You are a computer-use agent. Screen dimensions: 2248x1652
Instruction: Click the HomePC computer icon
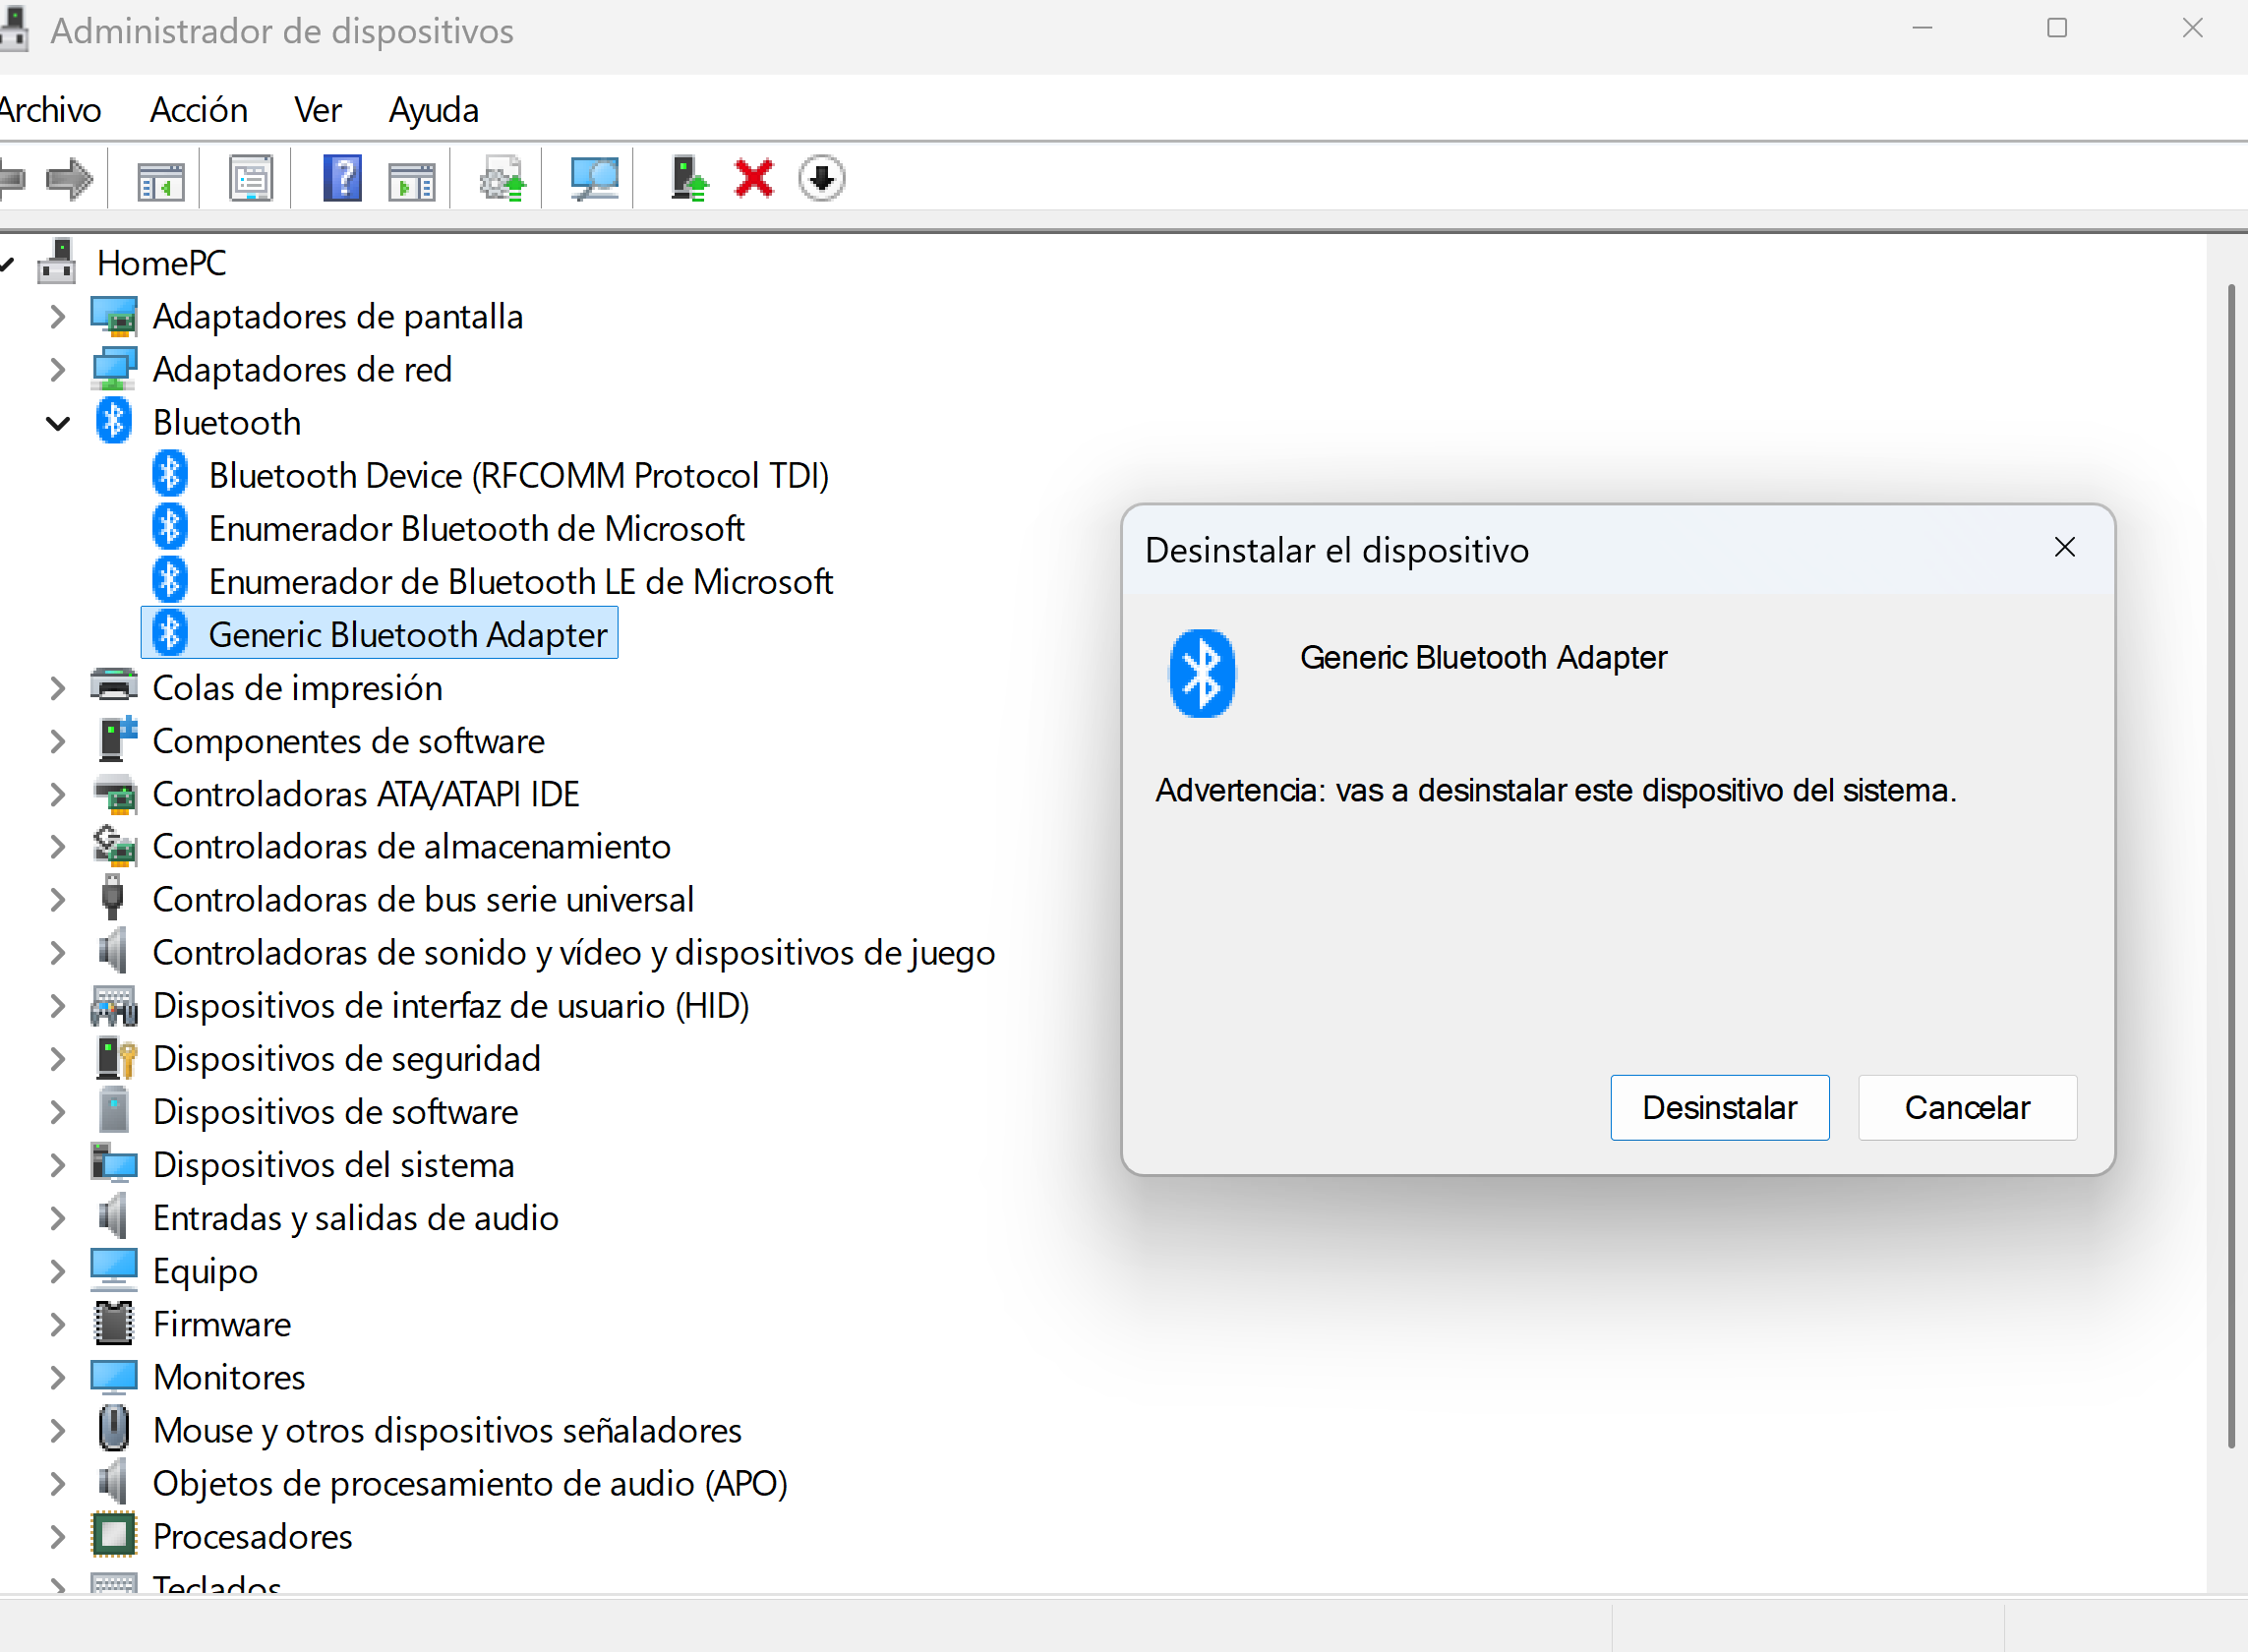57,262
